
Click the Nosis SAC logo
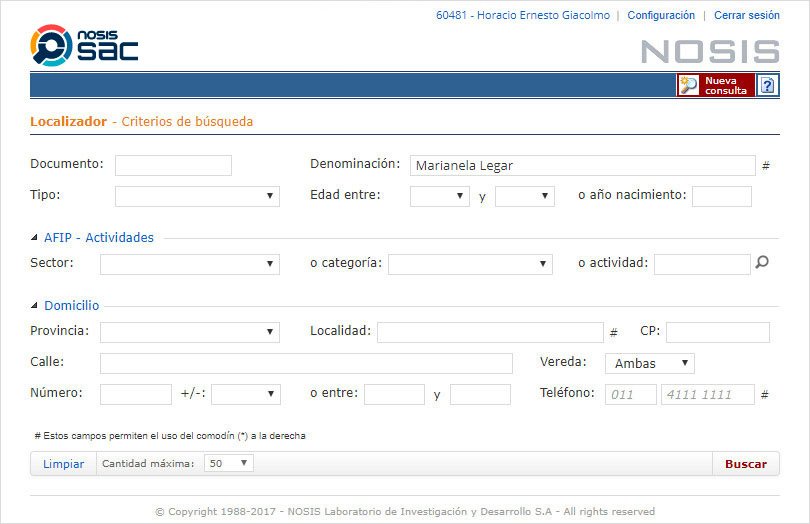(84, 45)
